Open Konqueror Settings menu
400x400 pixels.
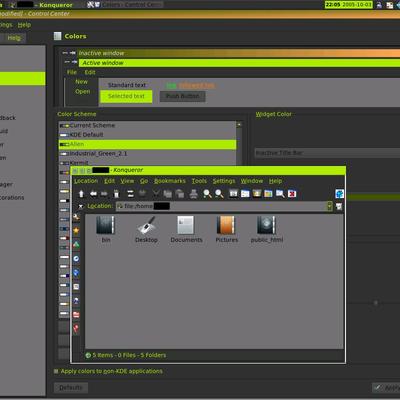pos(224,181)
